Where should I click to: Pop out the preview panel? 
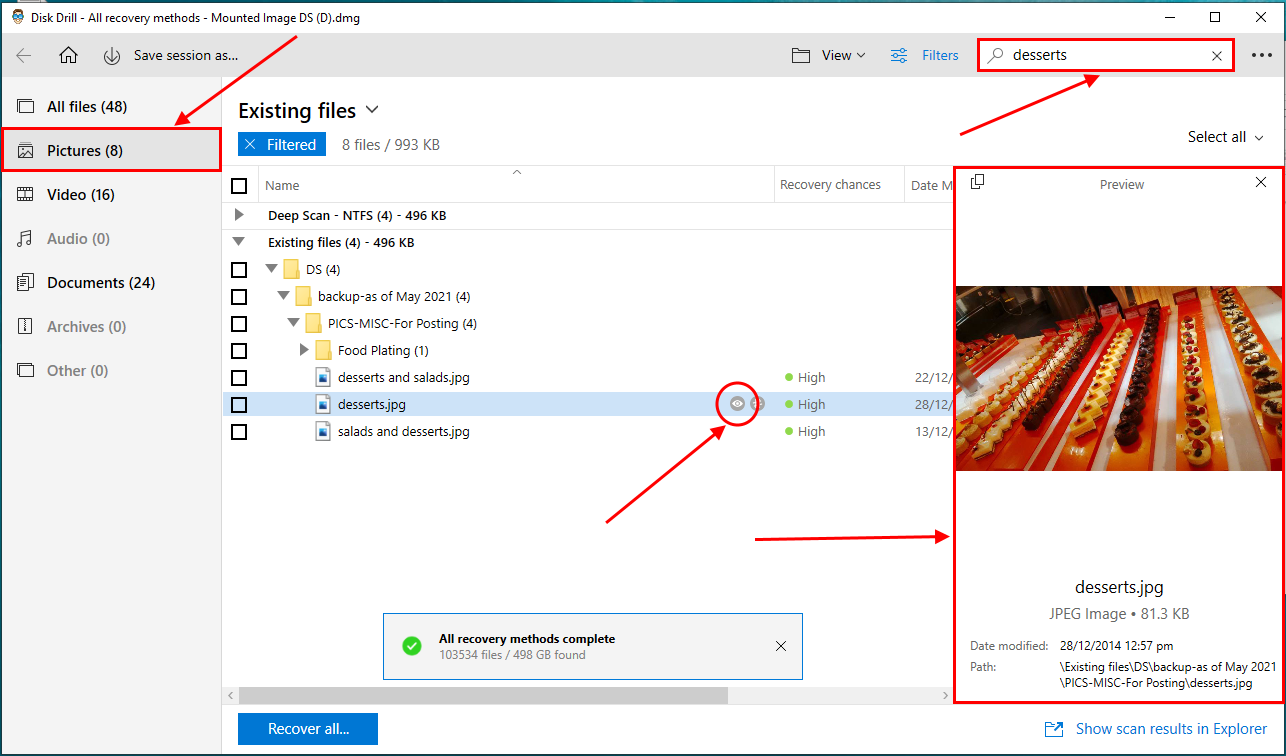tap(978, 181)
